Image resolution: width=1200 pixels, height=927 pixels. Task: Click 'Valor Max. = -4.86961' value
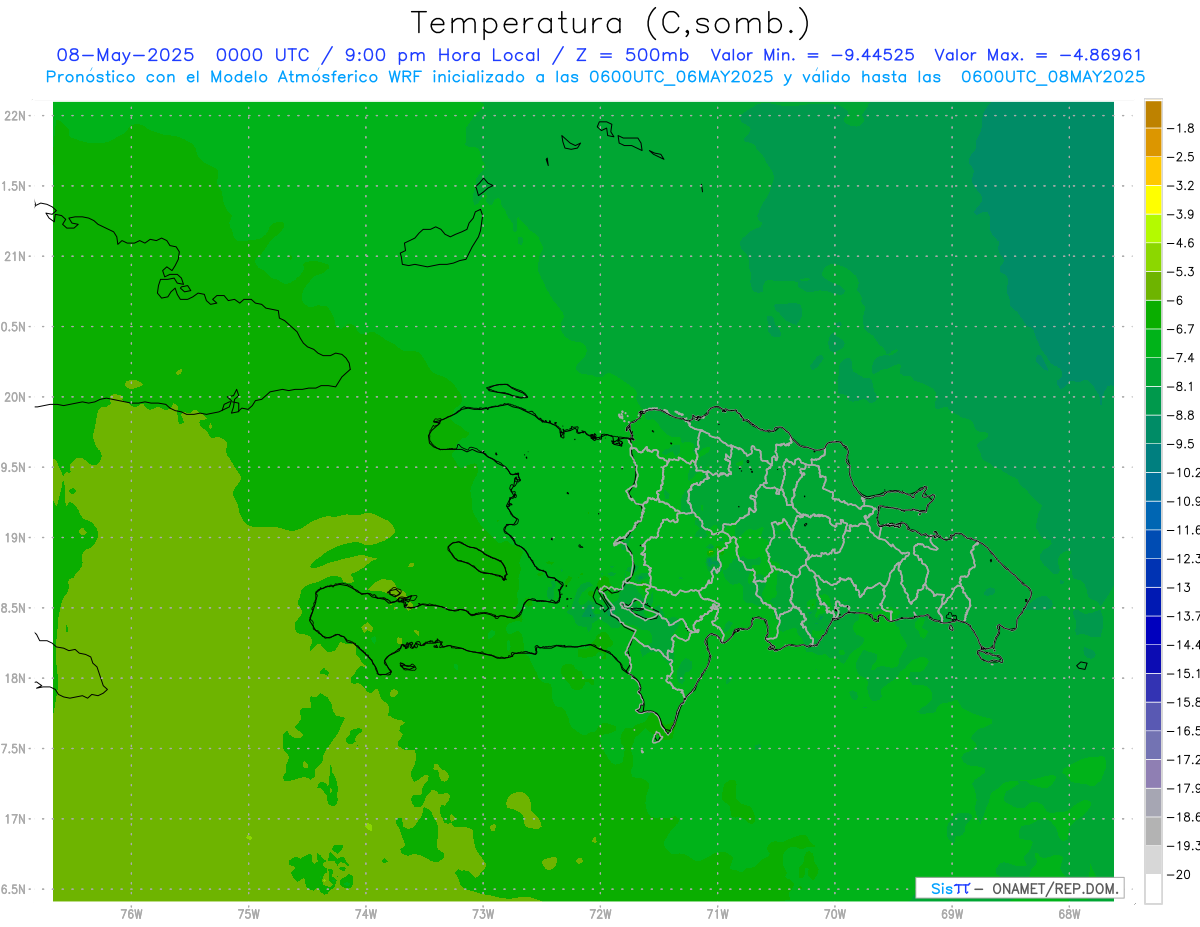click(1038, 55)
